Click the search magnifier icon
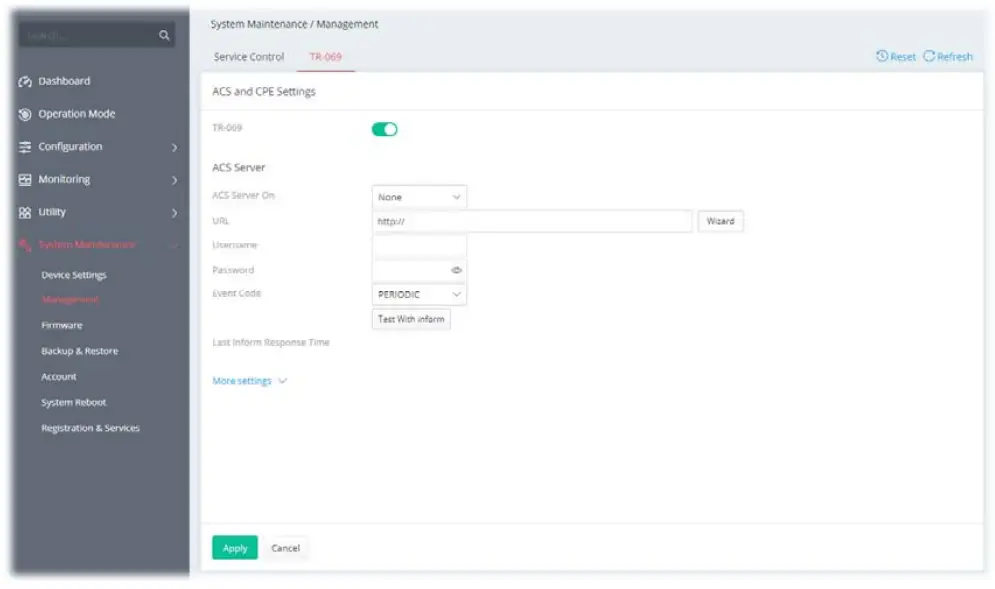The image size is (995, 589). (x=164, y=36)
